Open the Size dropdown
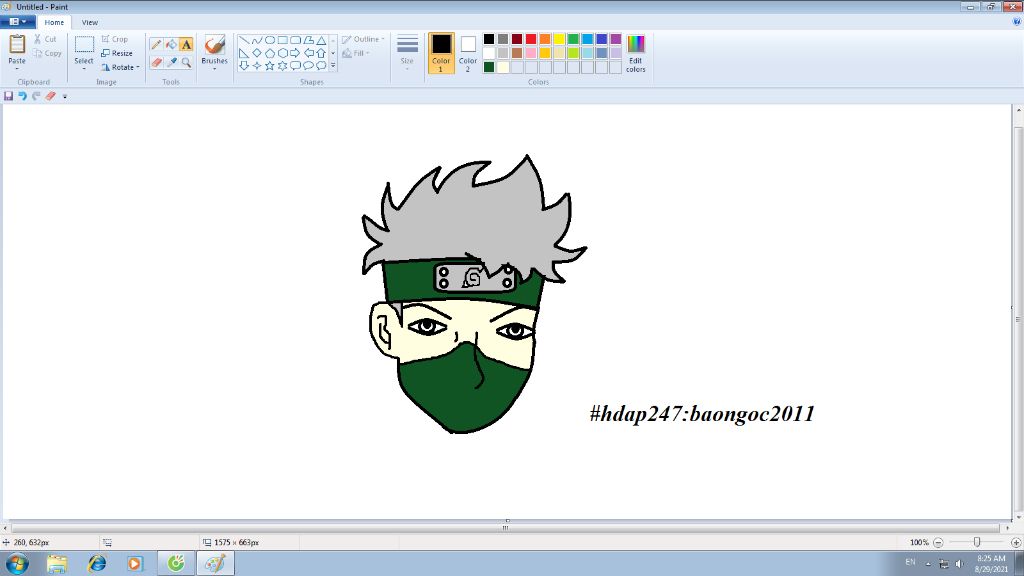This screenshot has height=576, width=1024. point(407,52)
